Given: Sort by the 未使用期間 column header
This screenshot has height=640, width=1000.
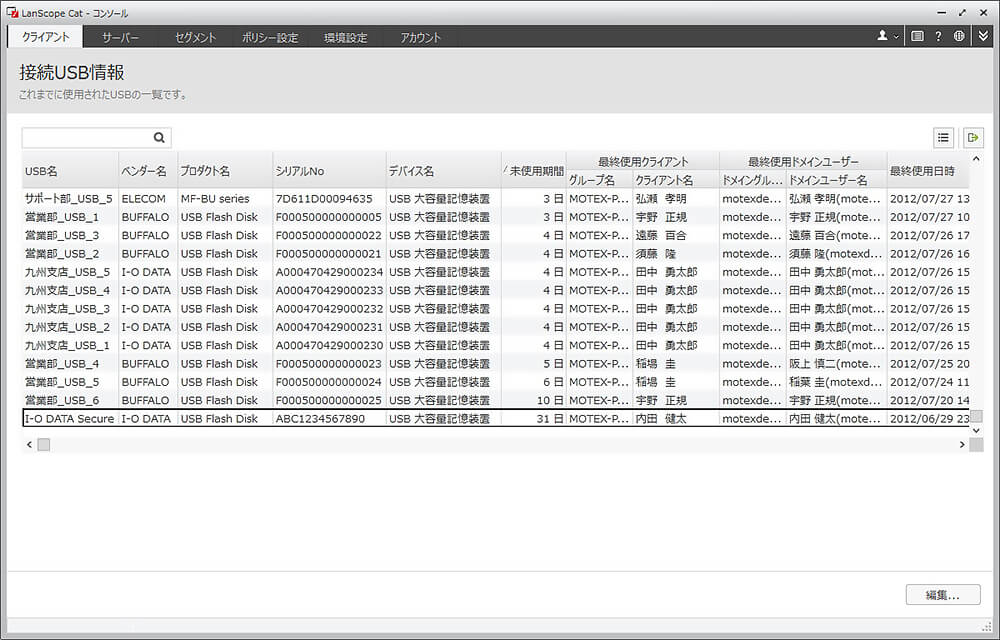Looking at the screenshot, I should coord(534,171).
